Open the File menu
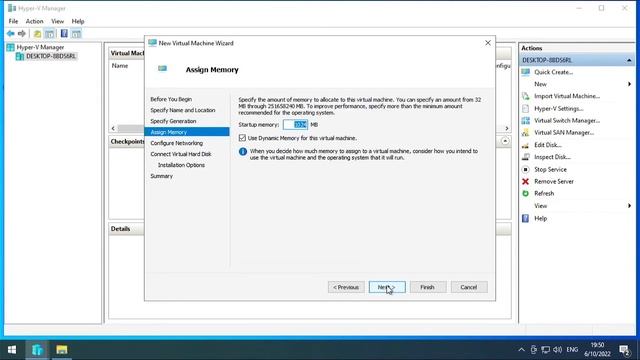The width and height of the screenshot is (640, 360). (13, 21)
